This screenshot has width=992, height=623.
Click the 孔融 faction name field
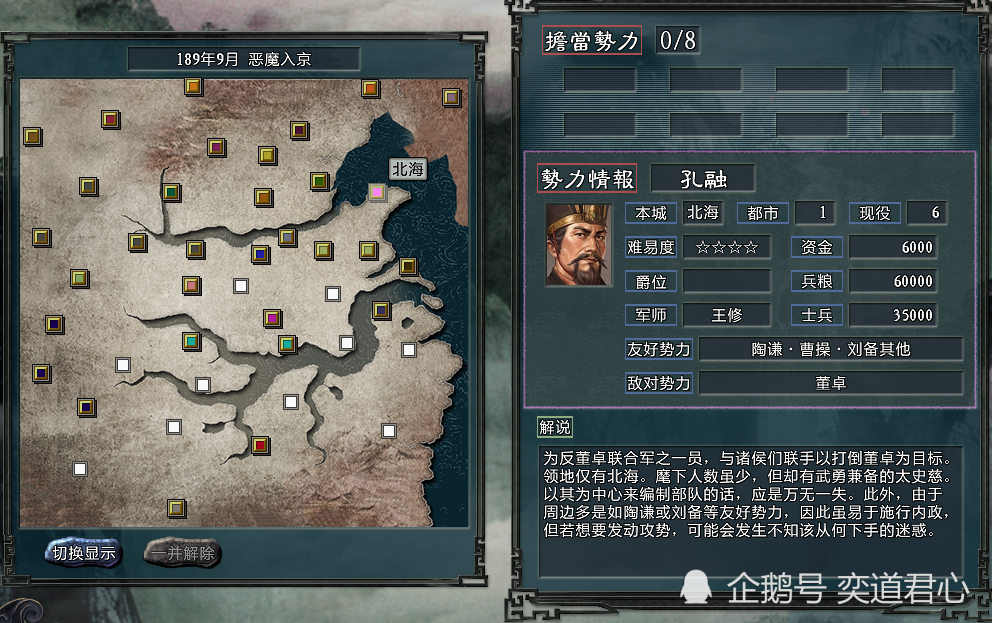[703, 179]
